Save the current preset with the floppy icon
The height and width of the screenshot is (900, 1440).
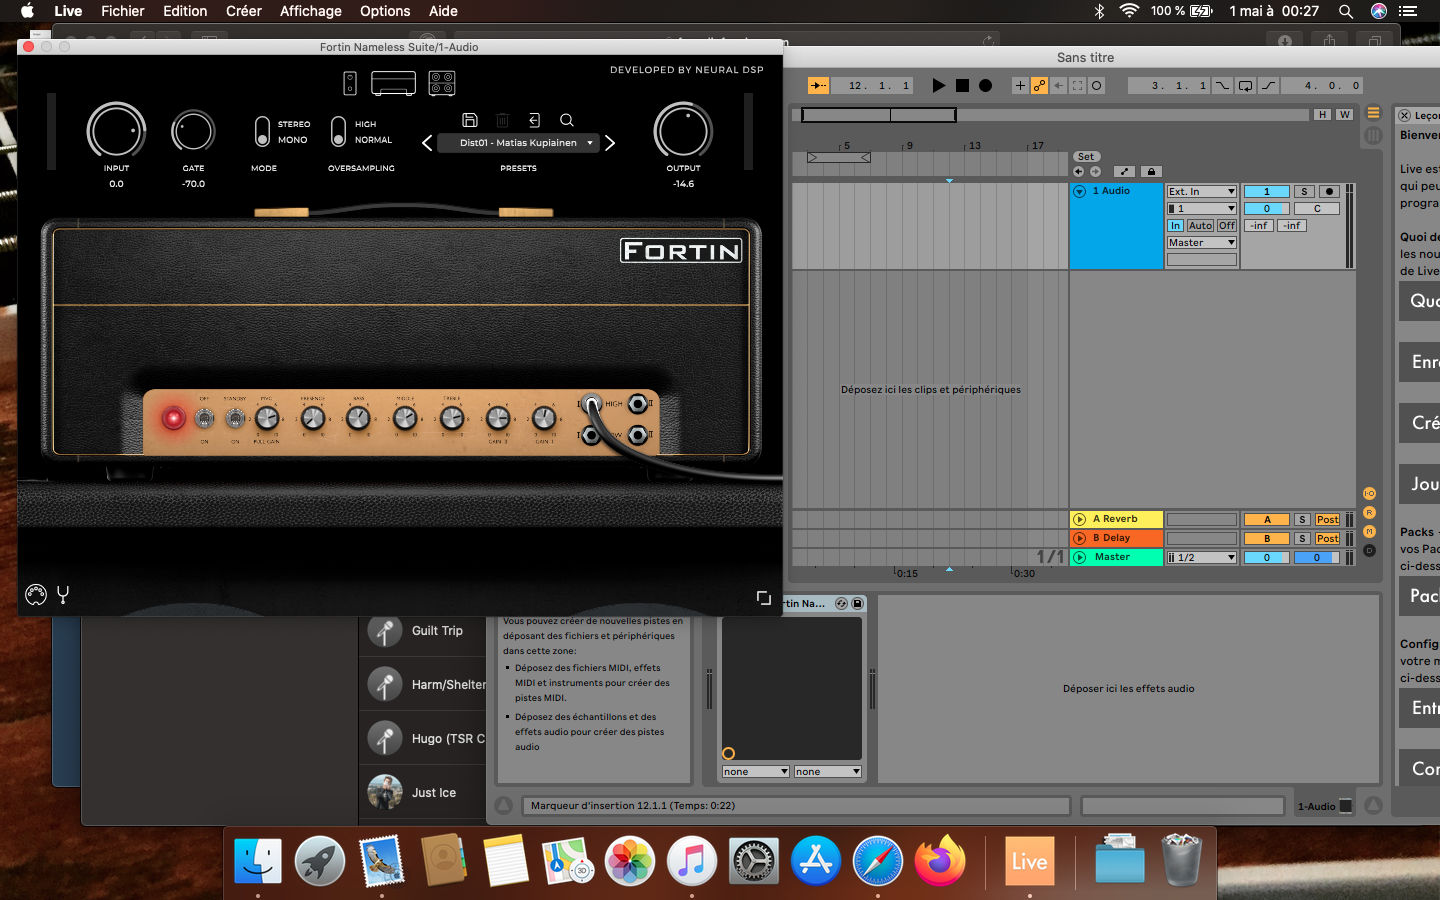pyautogui.click(x=470, y=120)
